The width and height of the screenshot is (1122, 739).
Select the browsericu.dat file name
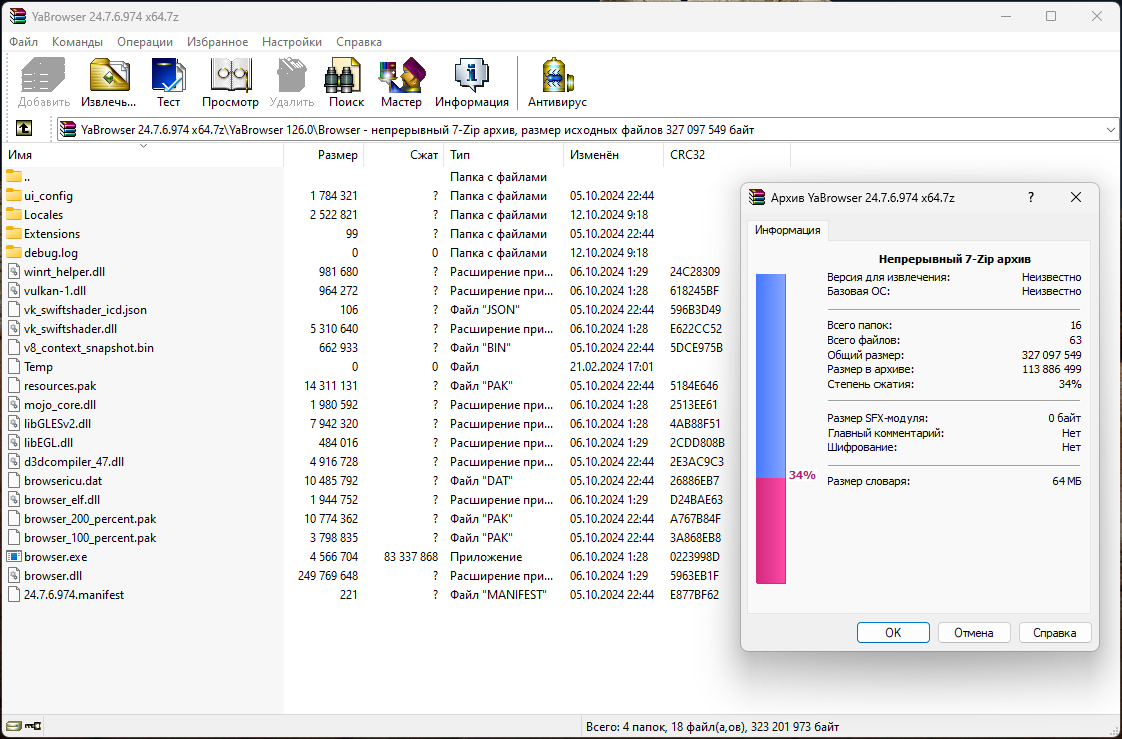(63, 481)
